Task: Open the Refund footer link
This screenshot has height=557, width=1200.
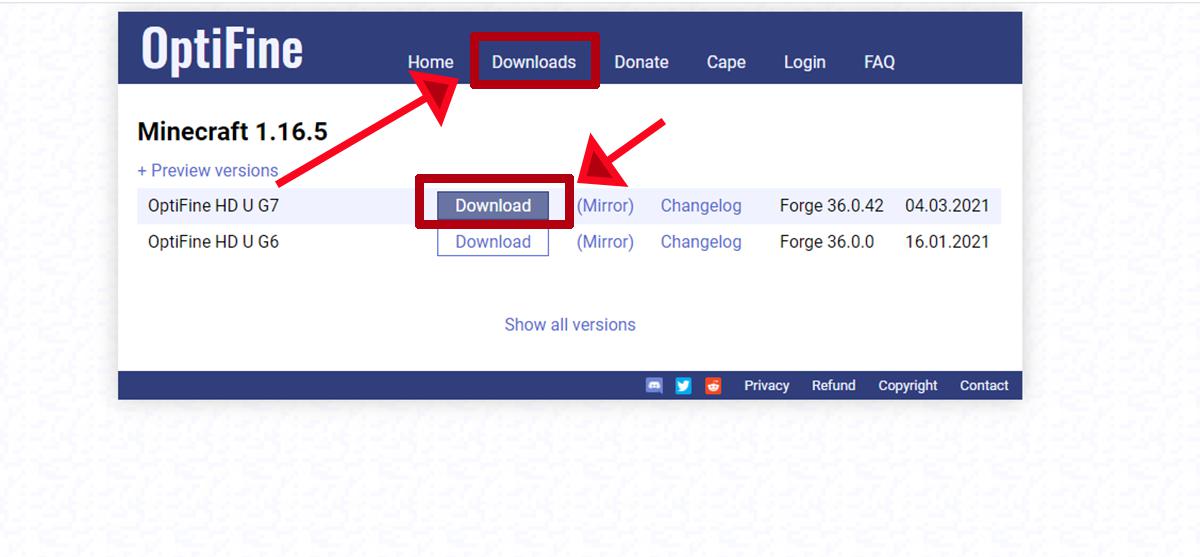Action: coord(834,385)
